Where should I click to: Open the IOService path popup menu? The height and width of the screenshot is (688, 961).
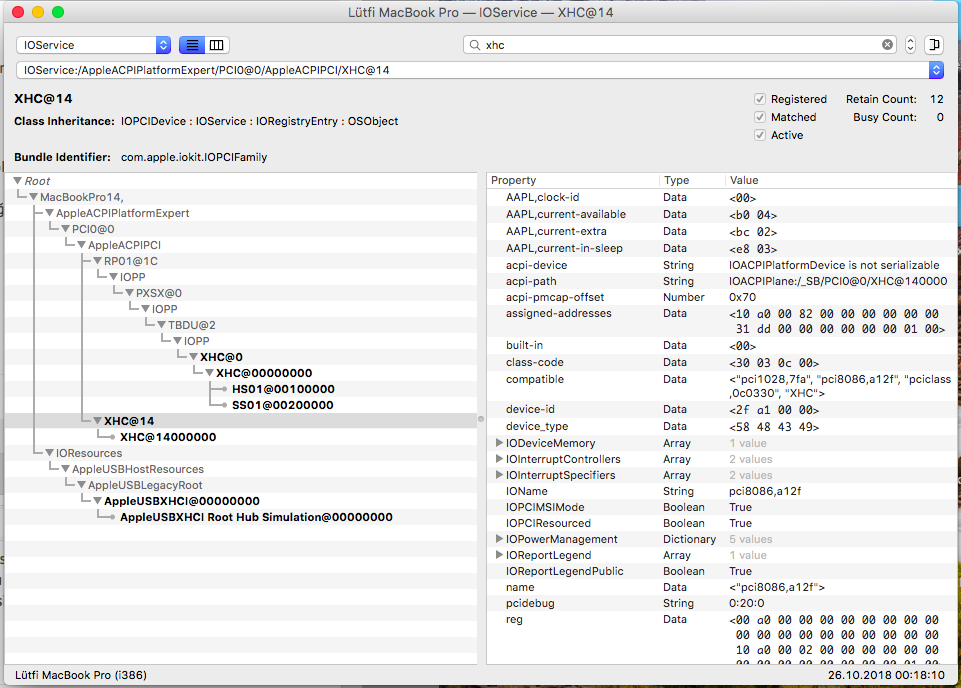coord(936,70)
